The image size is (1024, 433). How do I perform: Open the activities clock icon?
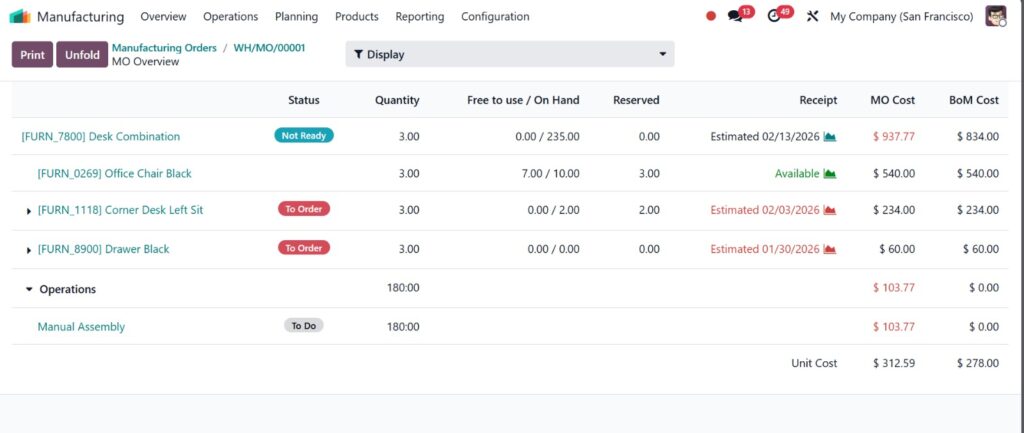click(774, 16)
